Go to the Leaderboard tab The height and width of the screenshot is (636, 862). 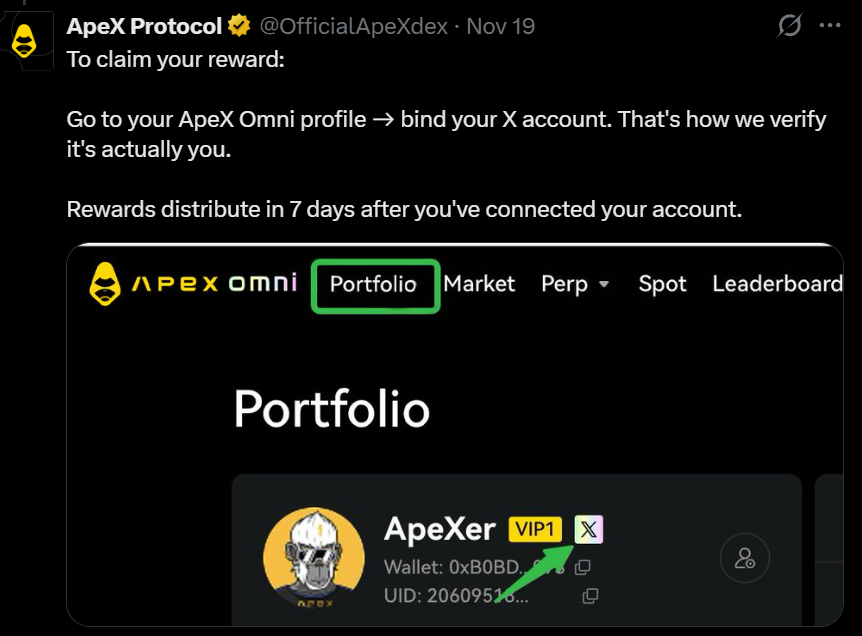coord(777,284)
